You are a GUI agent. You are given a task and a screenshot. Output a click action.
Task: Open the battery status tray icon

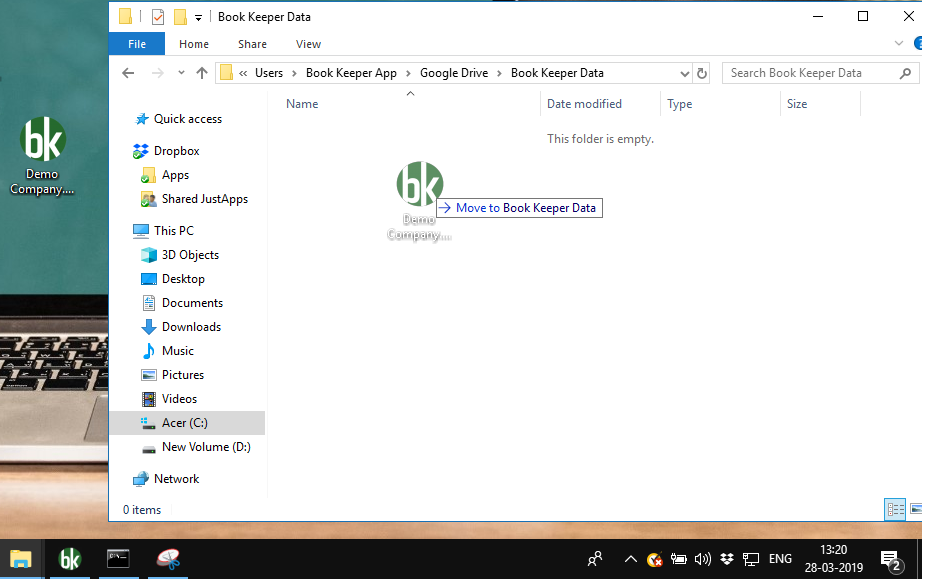[679, 560]
